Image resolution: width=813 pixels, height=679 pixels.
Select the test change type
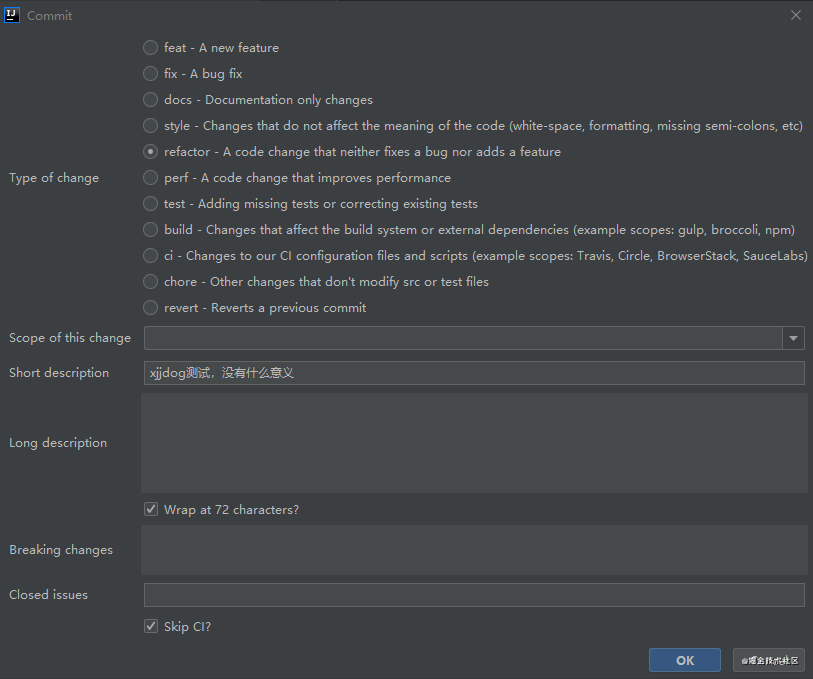[150, 204]
